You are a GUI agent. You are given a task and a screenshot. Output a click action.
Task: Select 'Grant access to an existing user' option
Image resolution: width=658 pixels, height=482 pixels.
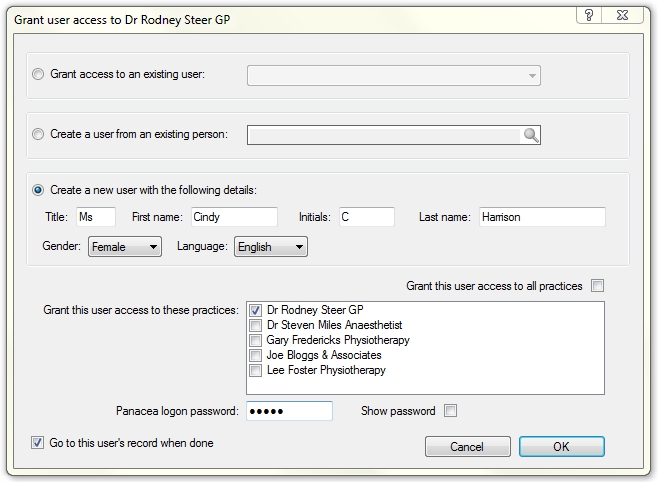[x=39, y=75]
